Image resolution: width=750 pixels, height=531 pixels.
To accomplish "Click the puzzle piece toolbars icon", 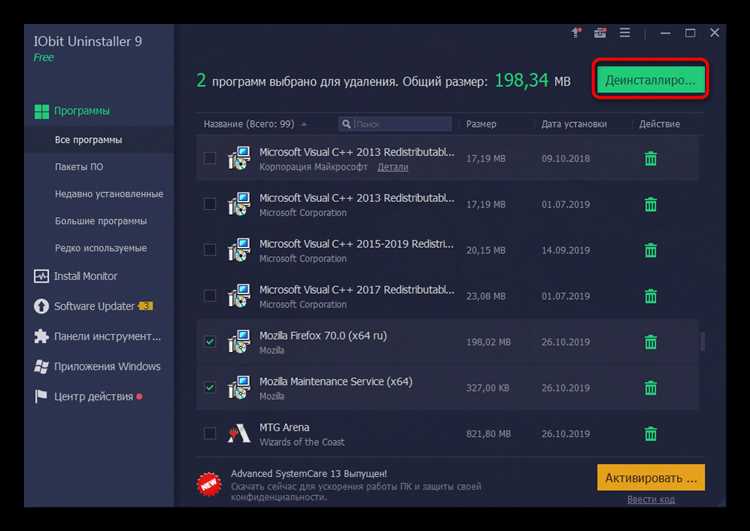I will (41, 336).
